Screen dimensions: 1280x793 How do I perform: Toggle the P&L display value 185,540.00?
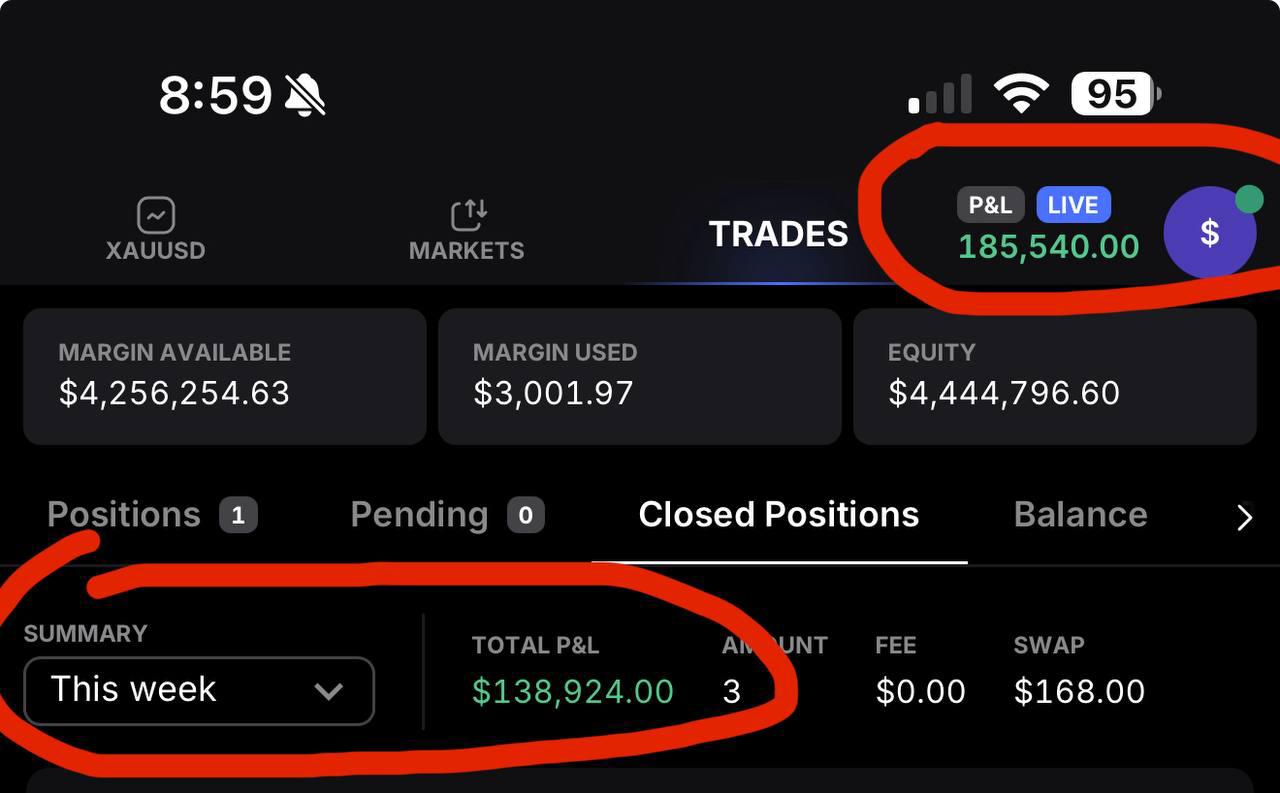(x=1048, y=247)
